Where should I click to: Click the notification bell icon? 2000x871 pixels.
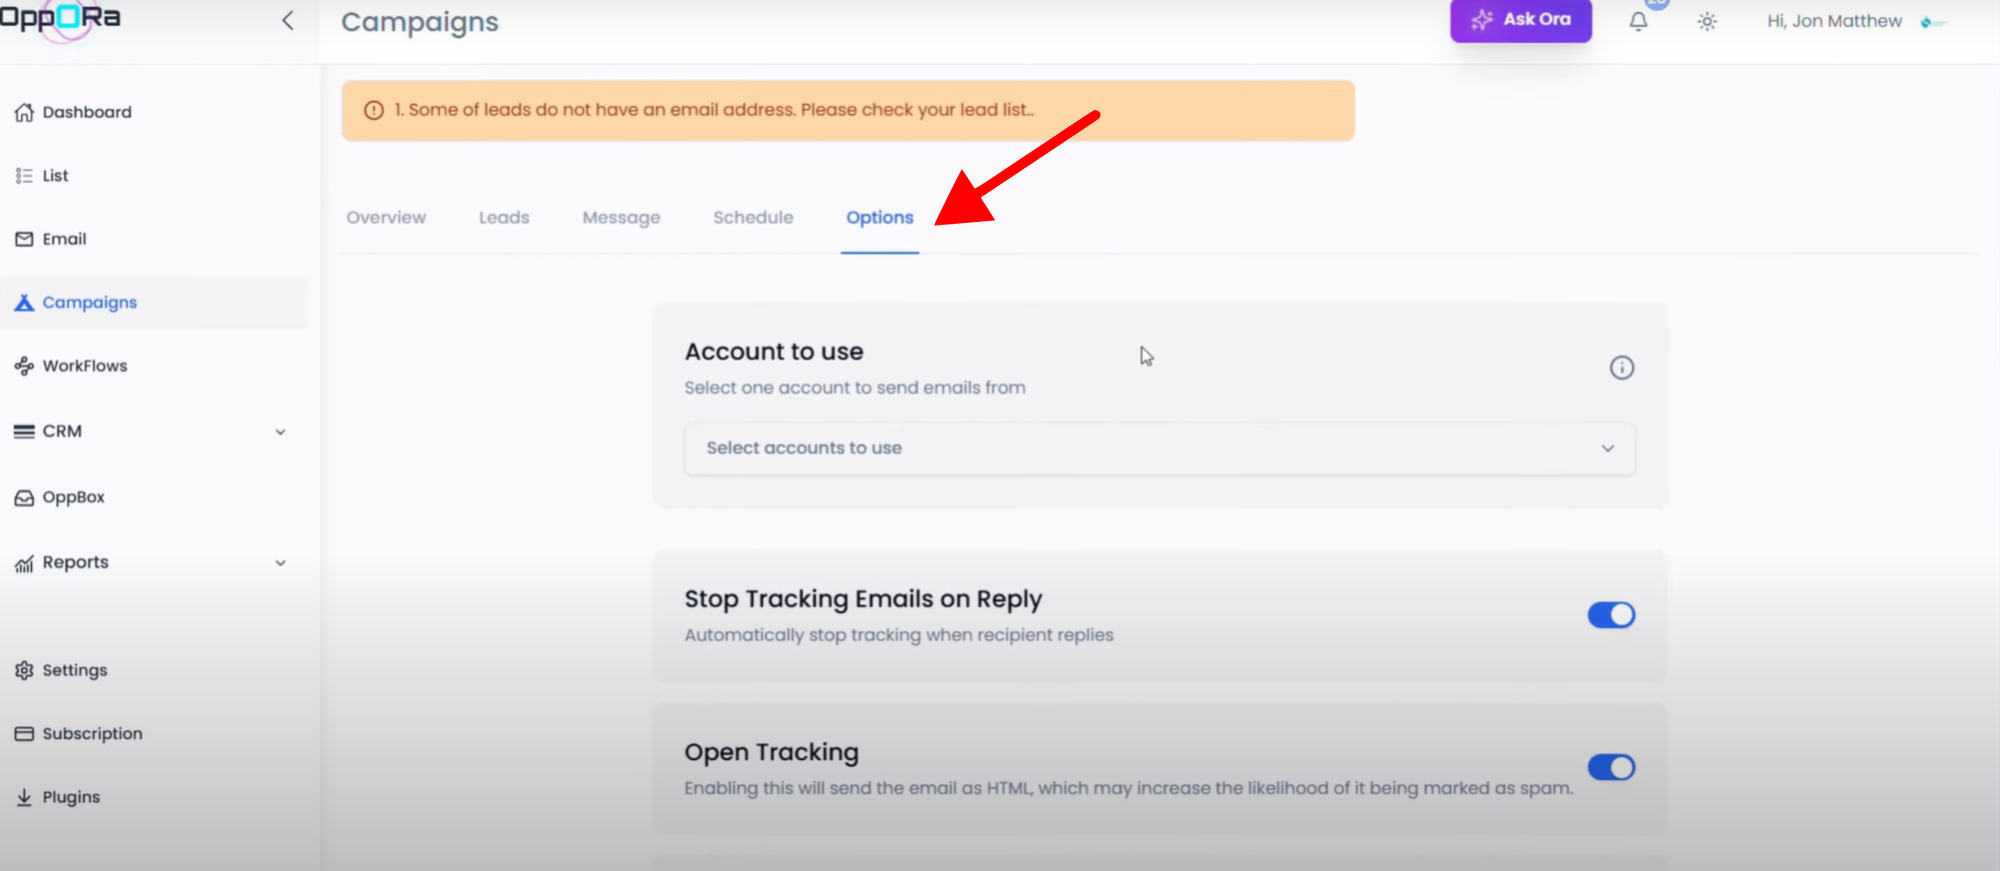(1638, 21)
